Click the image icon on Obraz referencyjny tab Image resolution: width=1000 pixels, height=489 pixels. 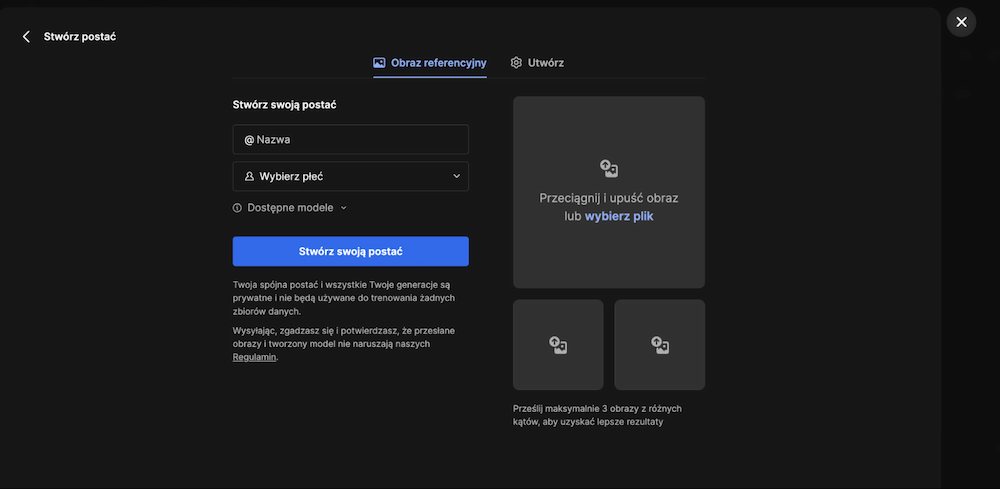[379, 62]
